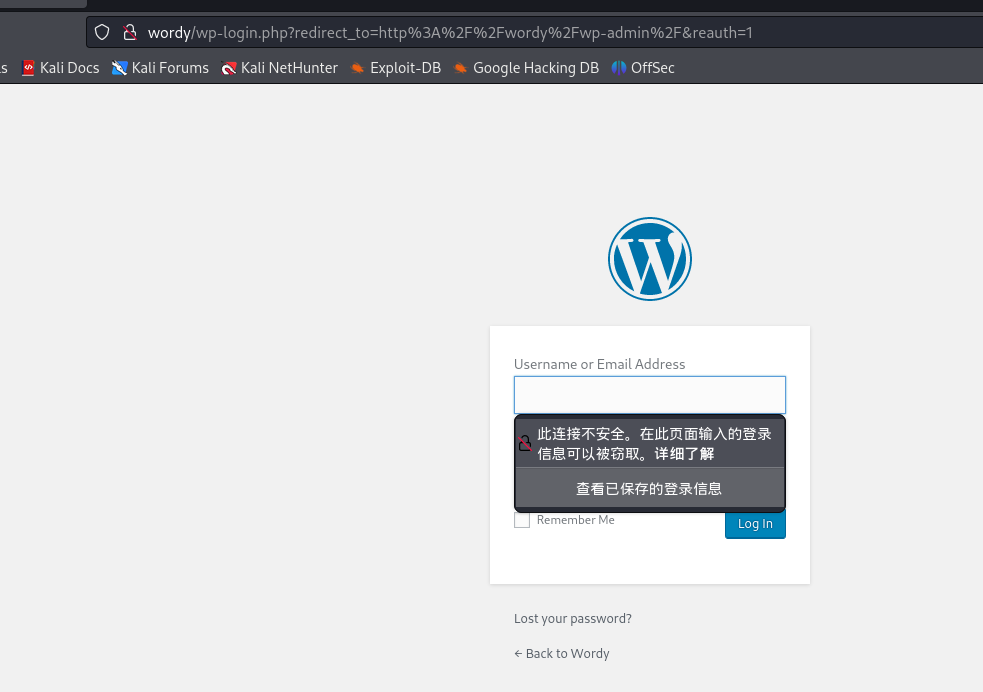This screenshot has height=692, width=983.
Task: Open the Google Hacking DB bookmark
Action: coord(526,68)
